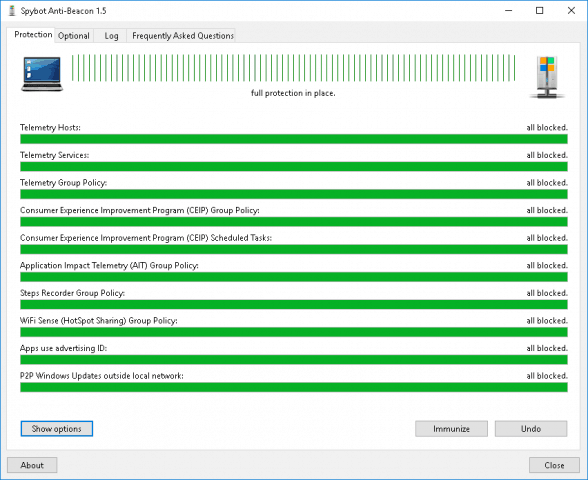
Task: Open the Log tab
Action: [111, 36]
